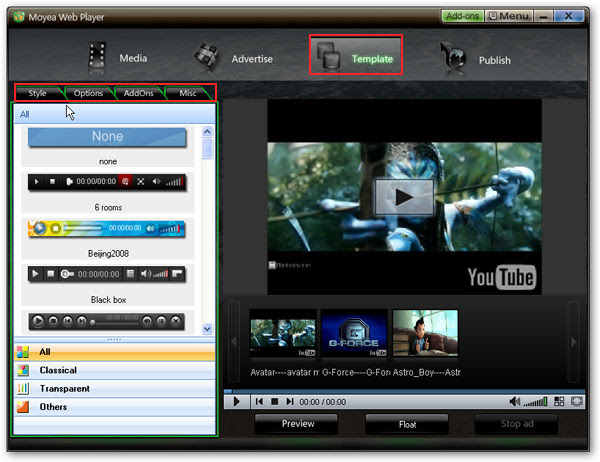Go to the Publish section icon
This screenshot has width=600, height=462.
click(x=452, y=58)
